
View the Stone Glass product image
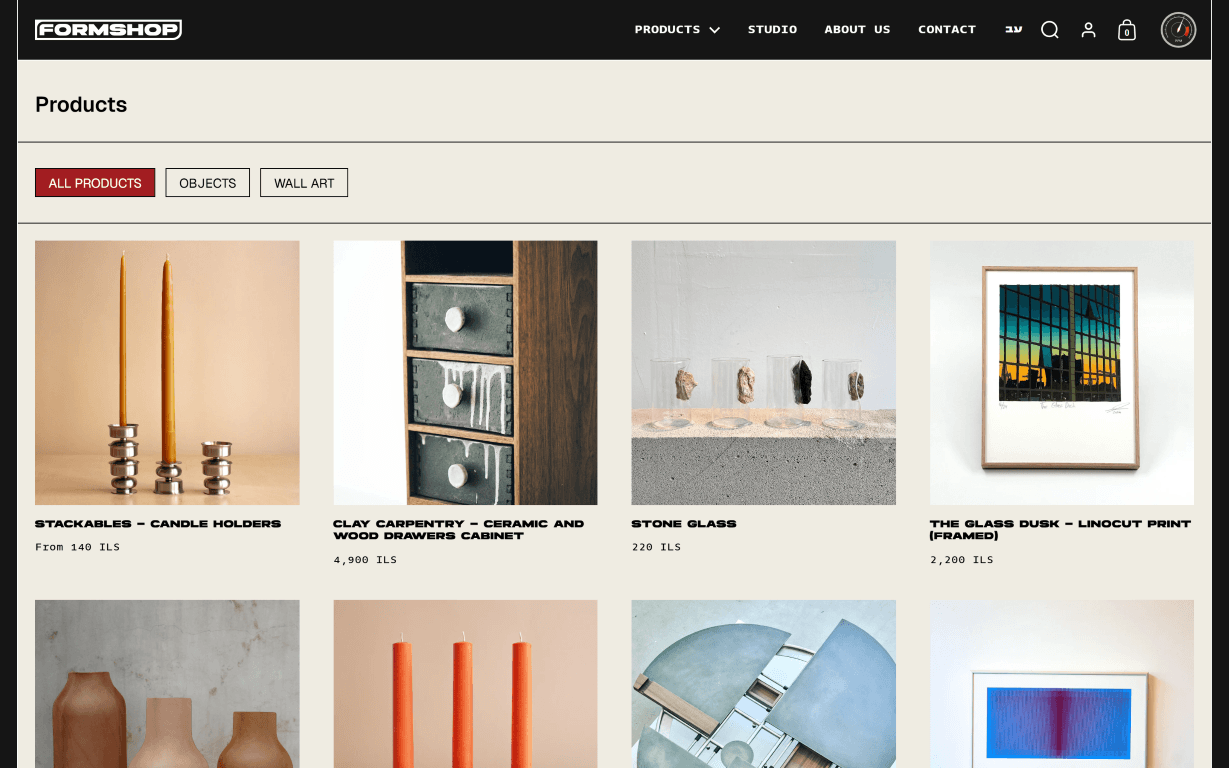(x=763, y=371)
